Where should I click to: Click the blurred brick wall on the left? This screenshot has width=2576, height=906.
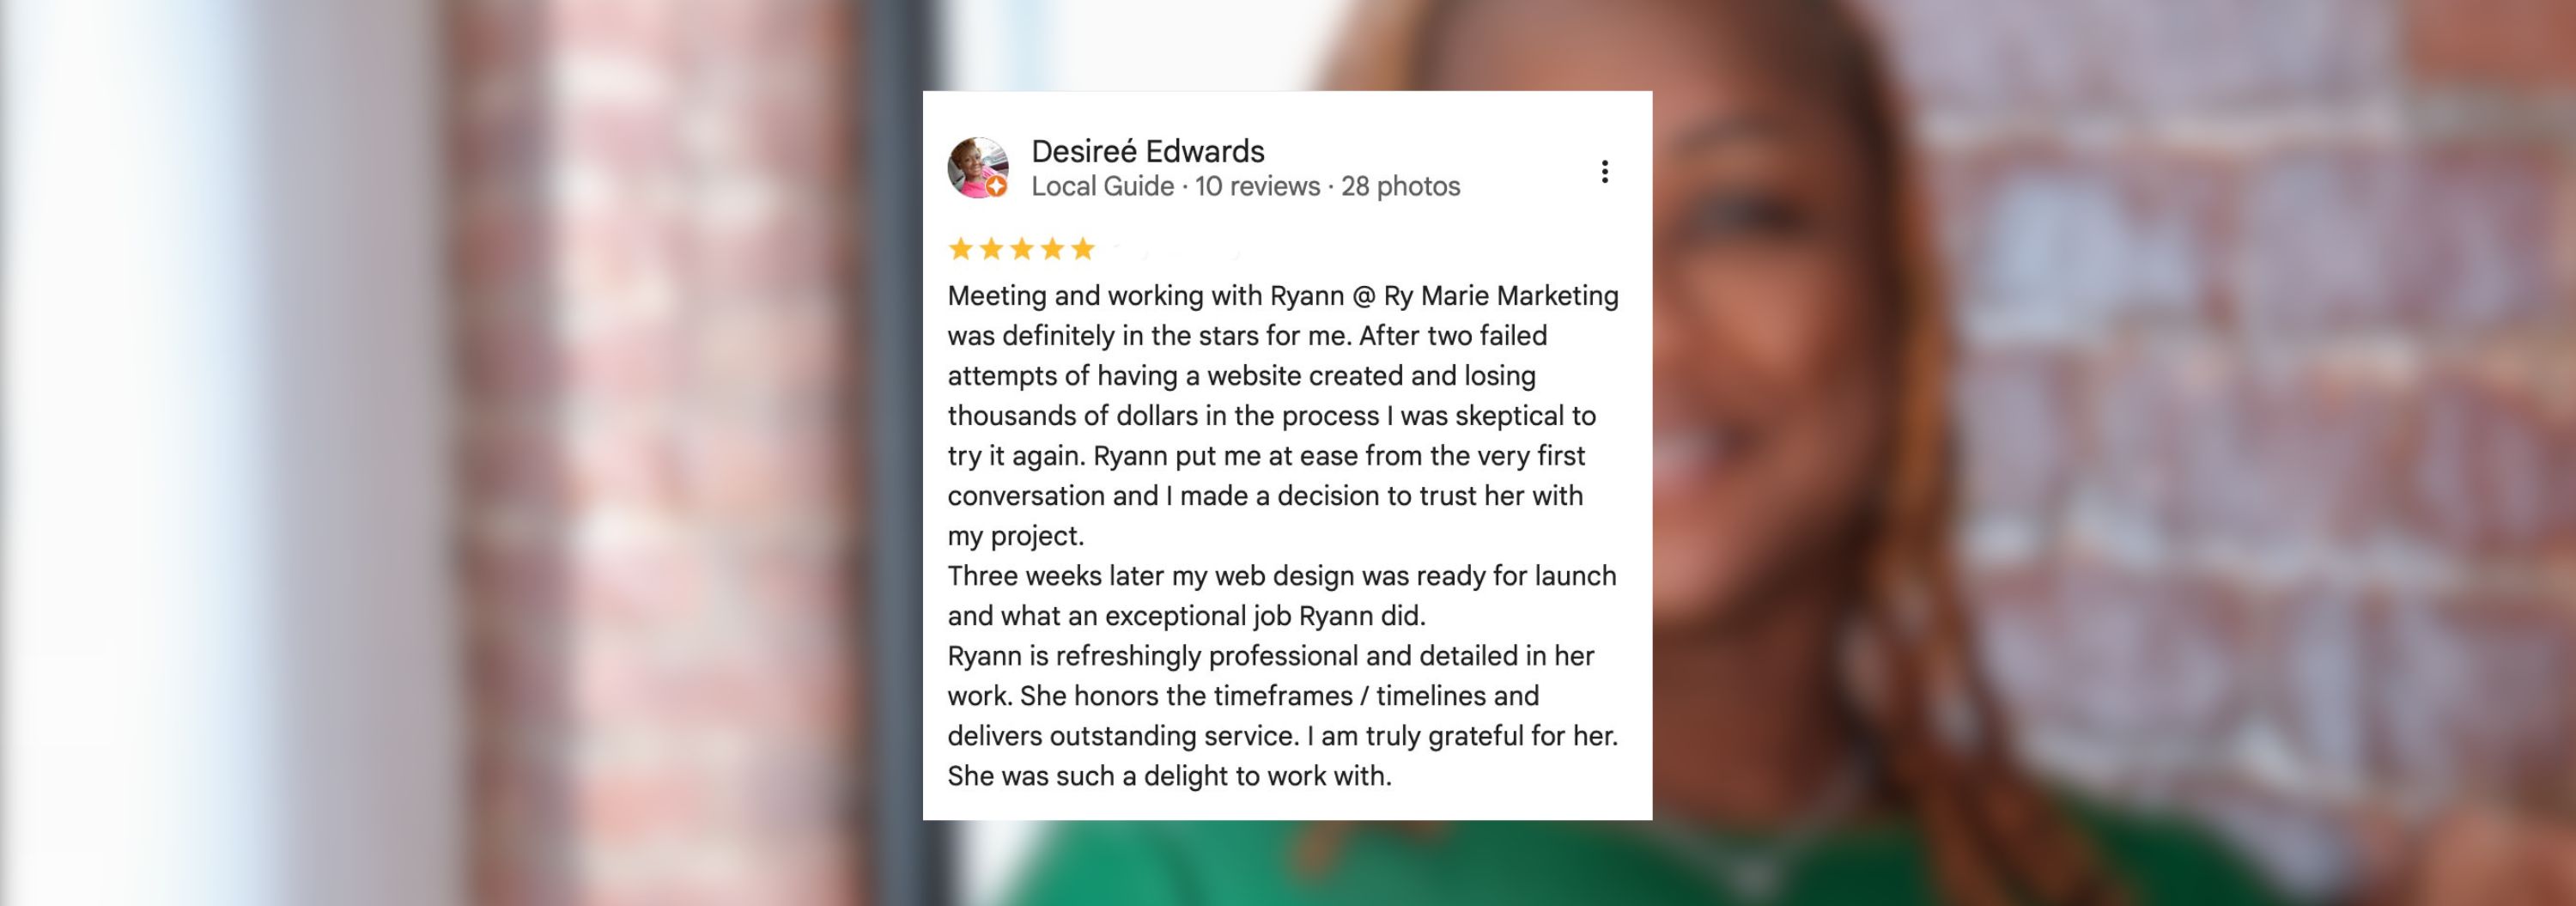(620, 450)
